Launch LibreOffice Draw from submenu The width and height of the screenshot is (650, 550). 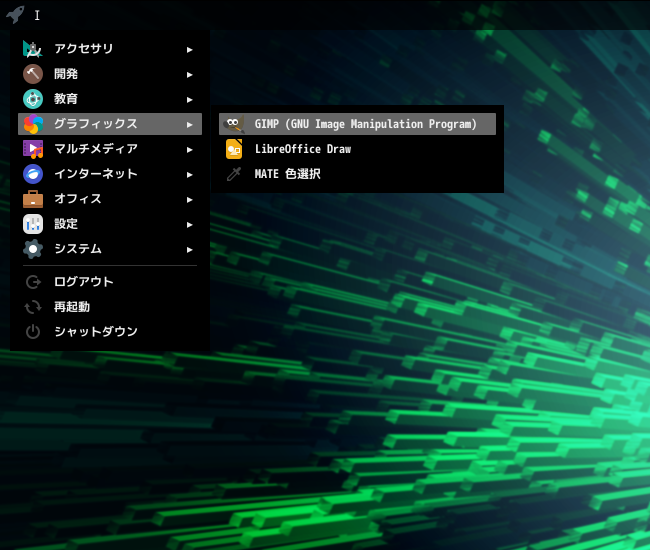pyautogui.click(x=357, y=149)
